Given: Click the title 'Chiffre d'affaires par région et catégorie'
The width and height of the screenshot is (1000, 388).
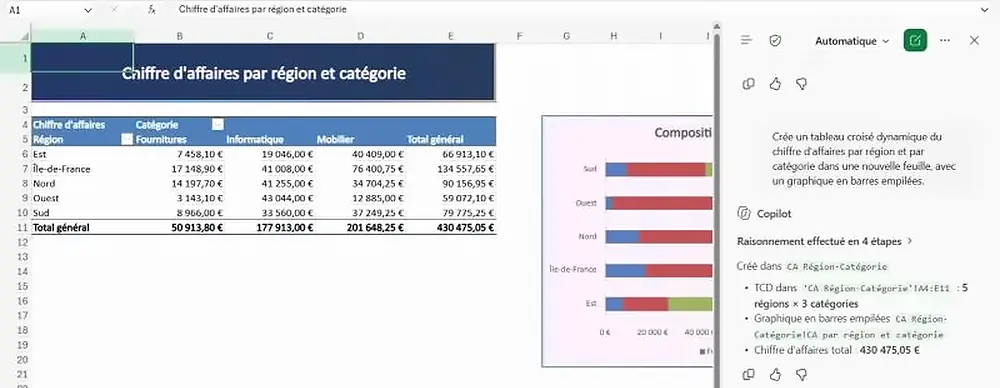Looking at the screenshot, I should (x=263, y=73).
